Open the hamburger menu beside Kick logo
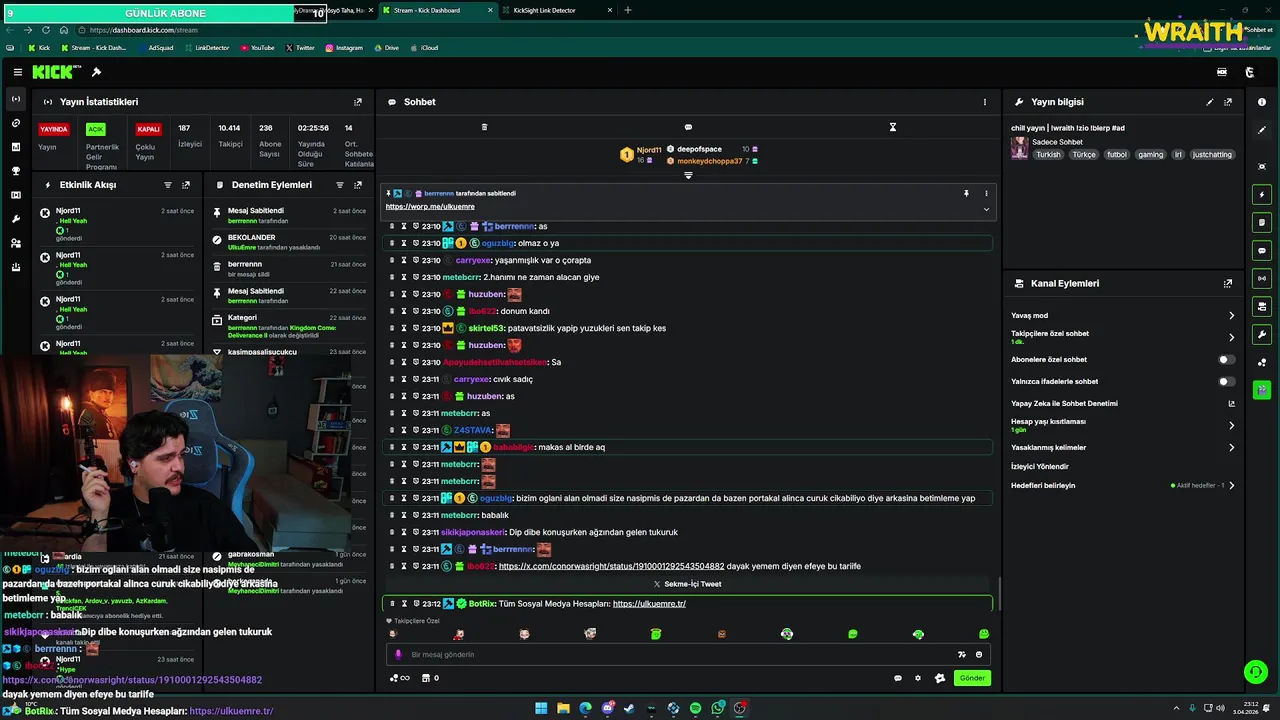This screenshot has width=1280, height=720. pos(18,72)
